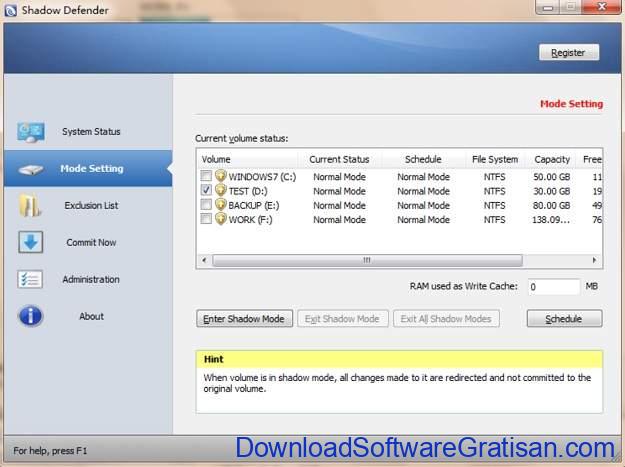The image size is (625, 467).
Task: Open the System Status section
Action: (x=88, y=131)
